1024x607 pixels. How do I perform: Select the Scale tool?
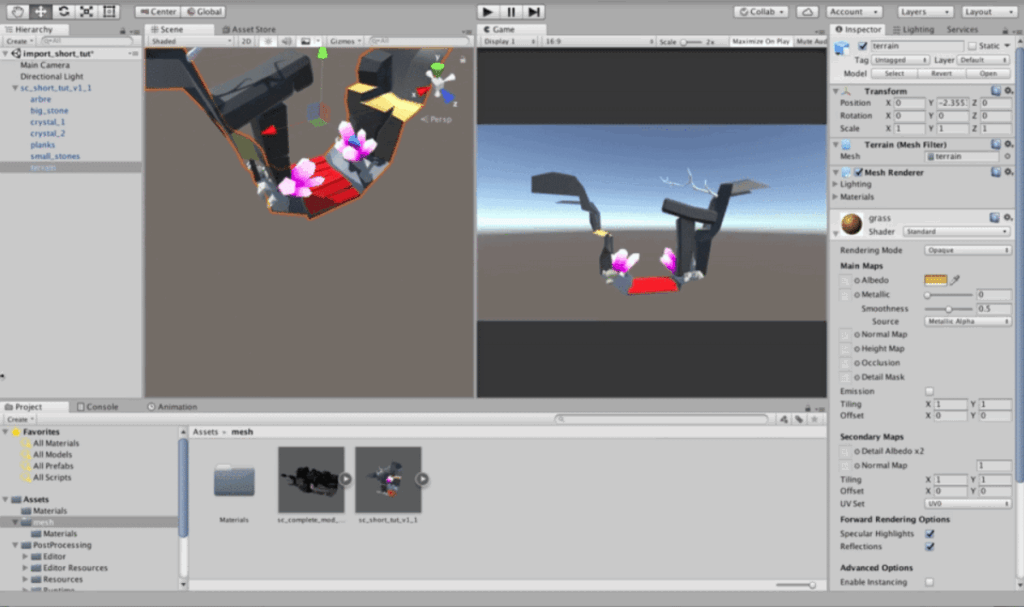click(86, 12)
